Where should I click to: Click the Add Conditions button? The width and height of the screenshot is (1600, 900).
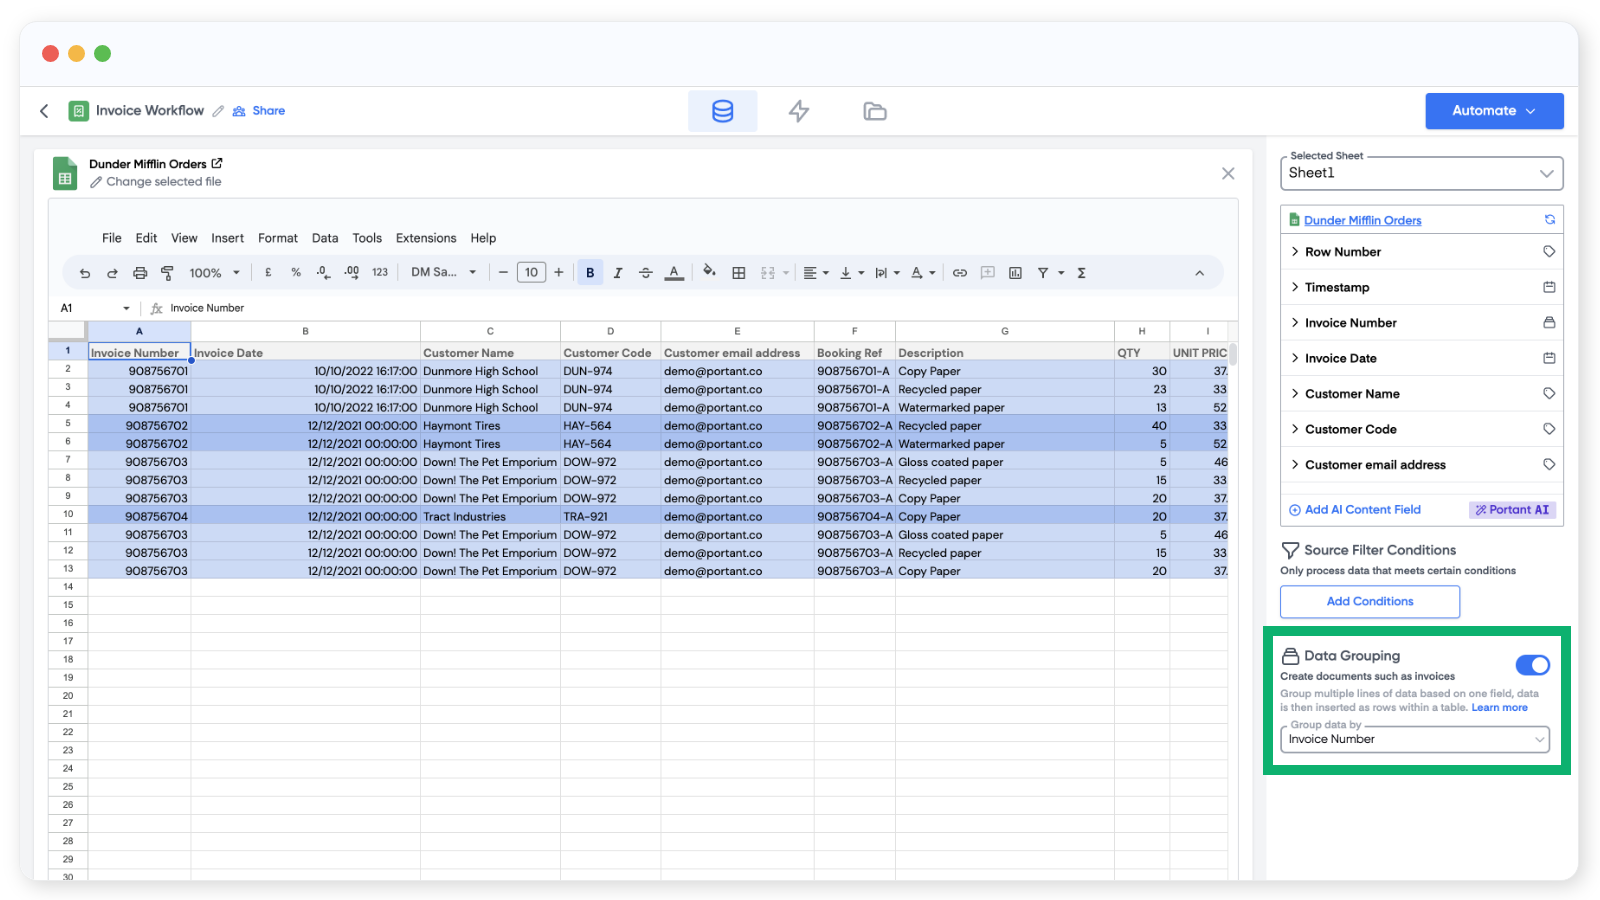[1369, 601]
